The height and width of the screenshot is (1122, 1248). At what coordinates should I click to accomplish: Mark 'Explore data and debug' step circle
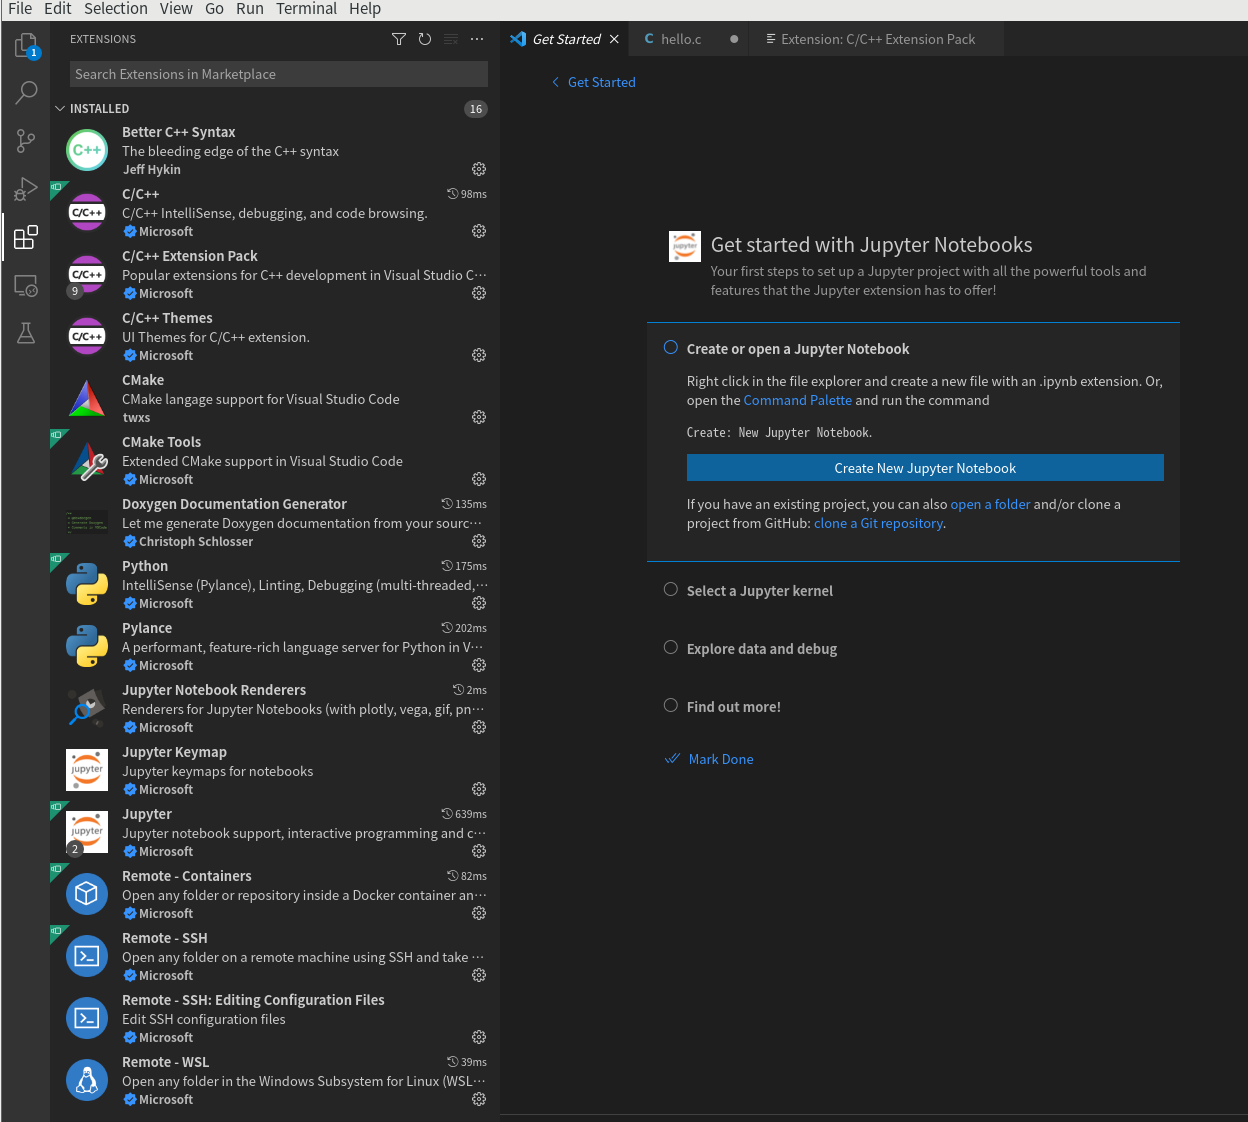[671, 648]
